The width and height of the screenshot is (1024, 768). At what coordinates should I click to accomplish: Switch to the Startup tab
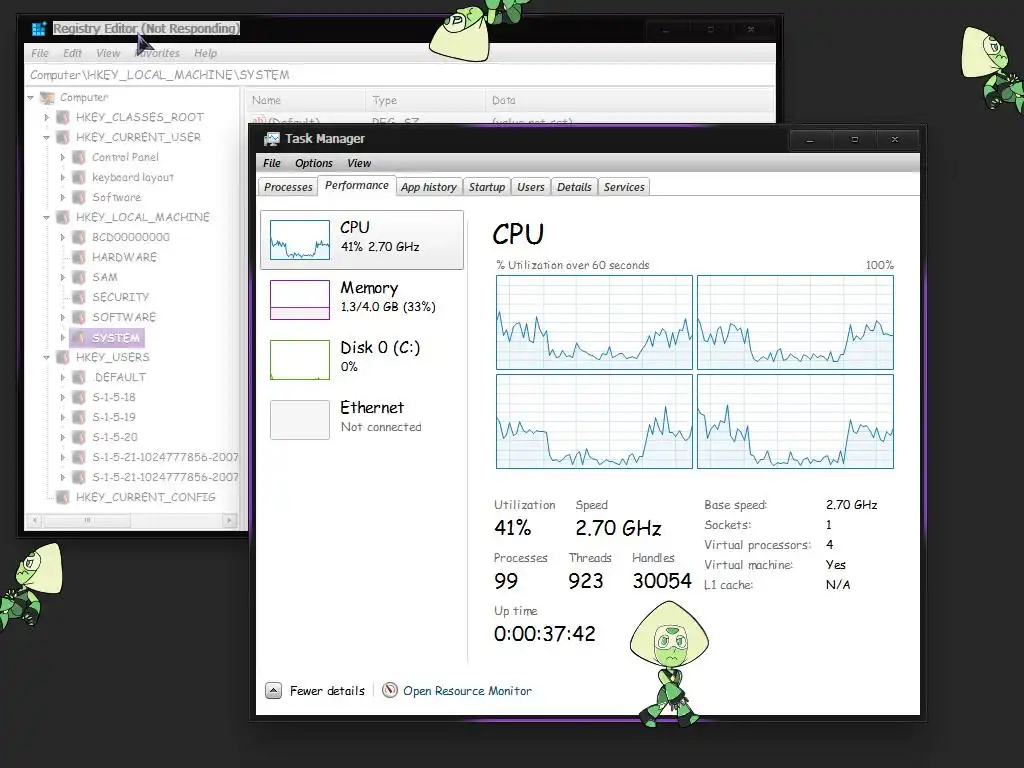click(x=487, y=187)
